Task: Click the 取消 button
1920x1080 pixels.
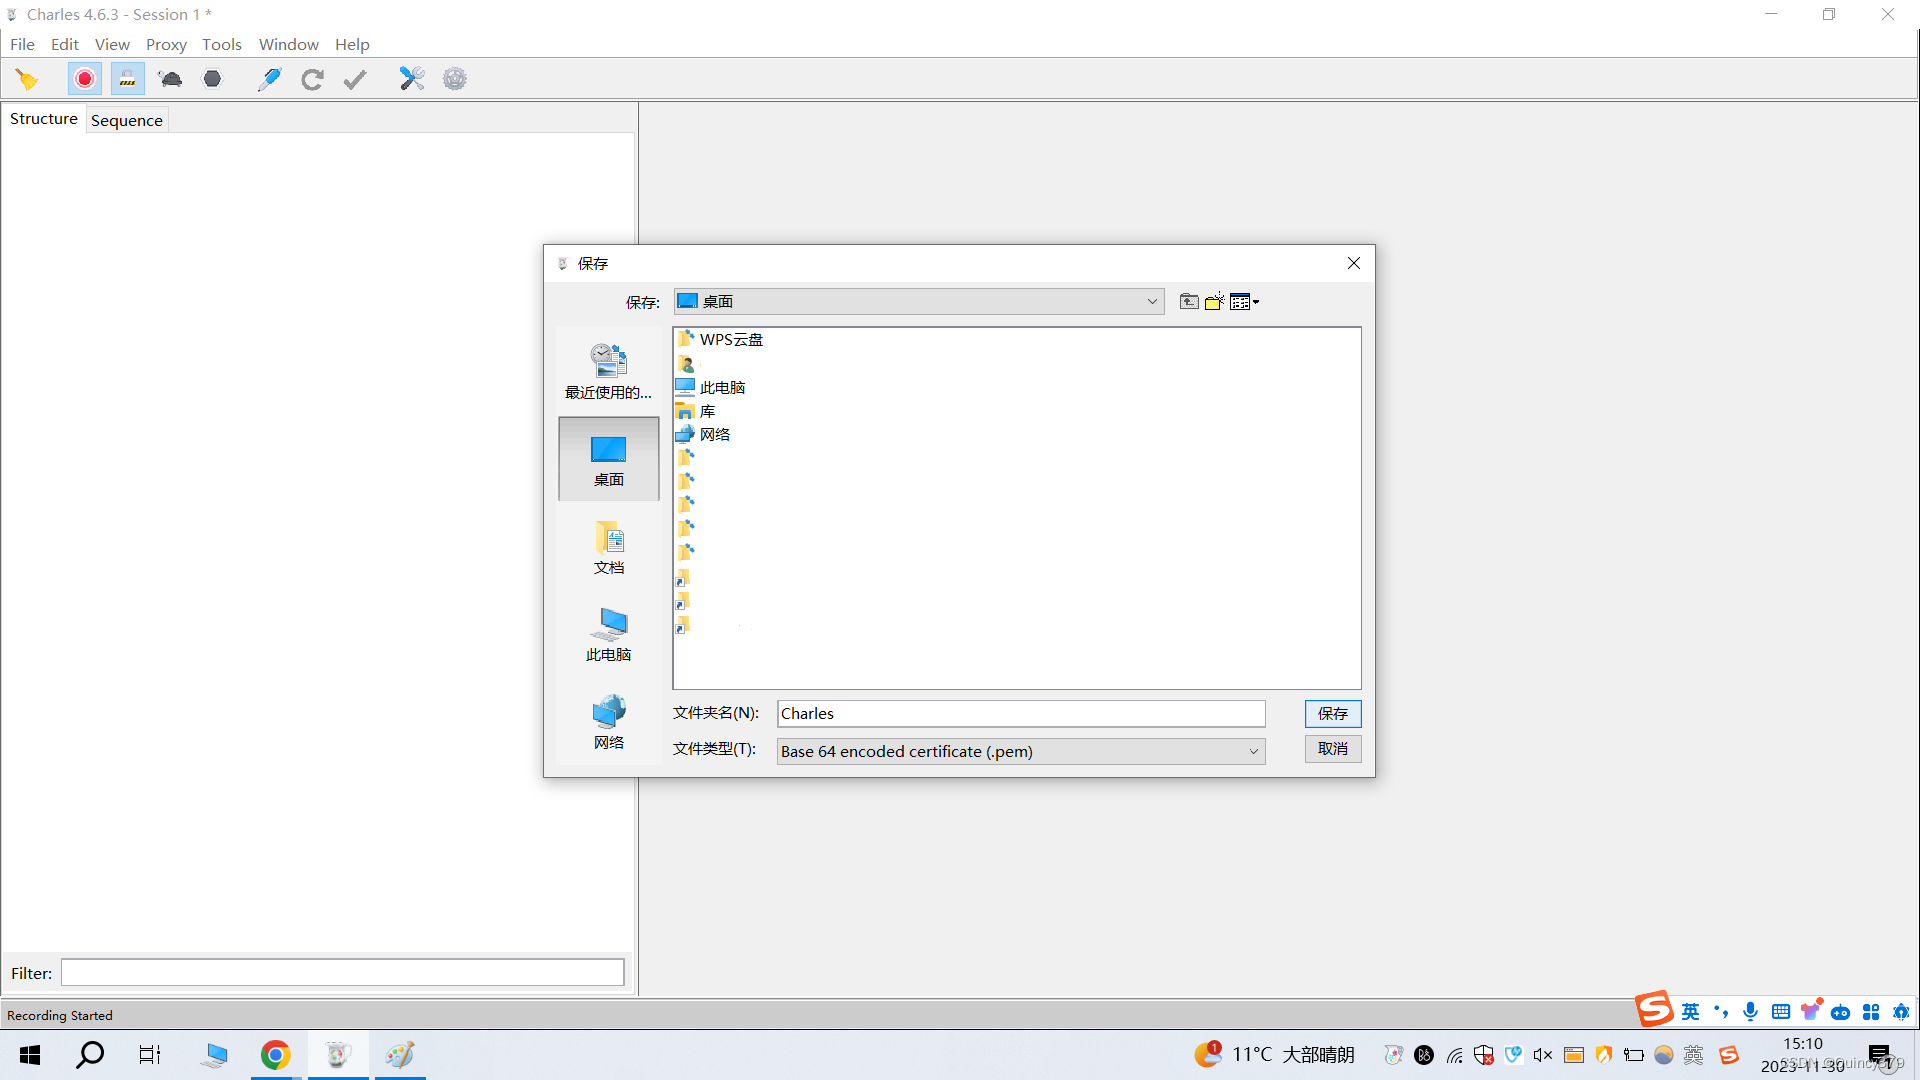Action: pos(1333,748)
